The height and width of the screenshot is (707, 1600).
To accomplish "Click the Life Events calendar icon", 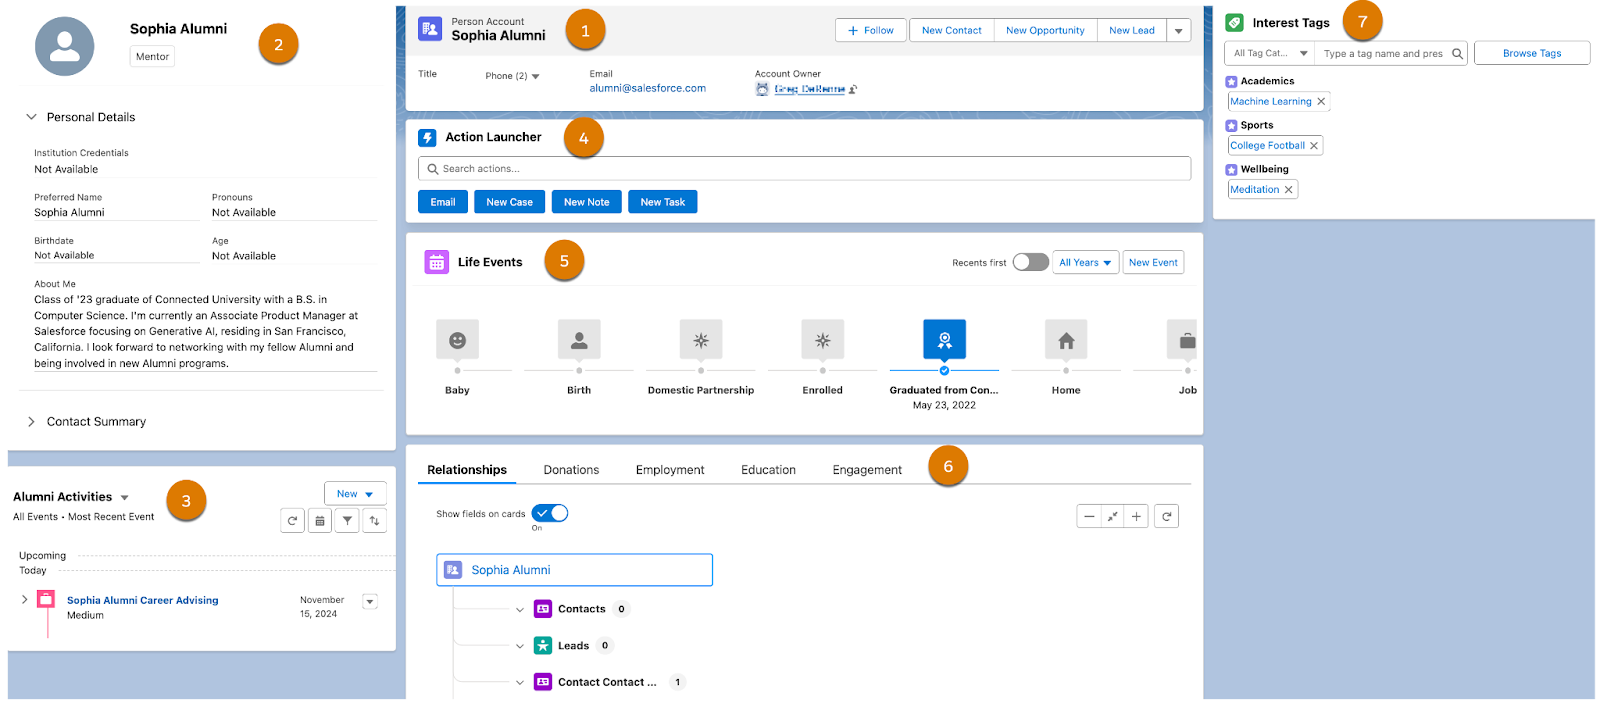I will 437,262.
